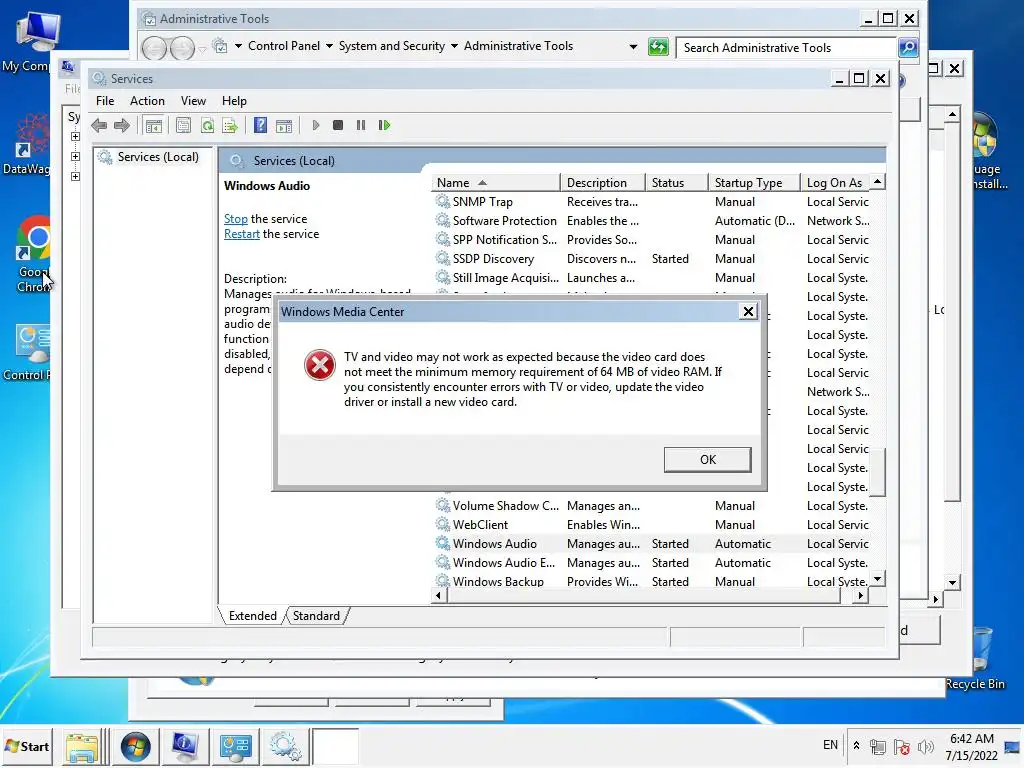Viewport: 1024px width, 768px height.
Task: Select the SSDP Discovery service
Action: (x=651, y=259)
